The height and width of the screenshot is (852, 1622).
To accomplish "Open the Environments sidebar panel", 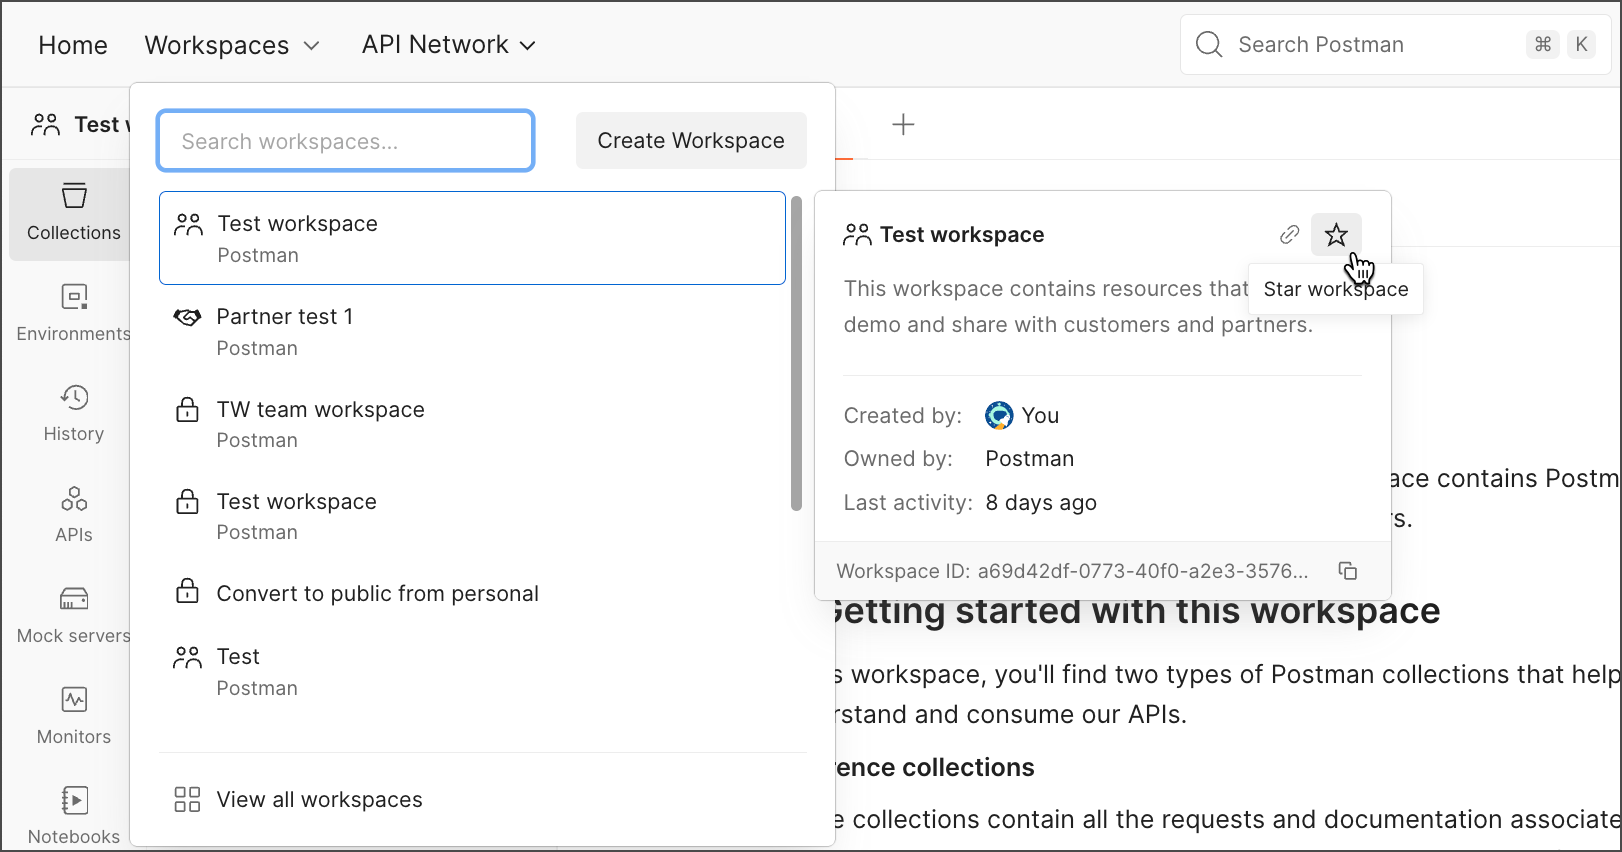I will [x=74, y=313].
